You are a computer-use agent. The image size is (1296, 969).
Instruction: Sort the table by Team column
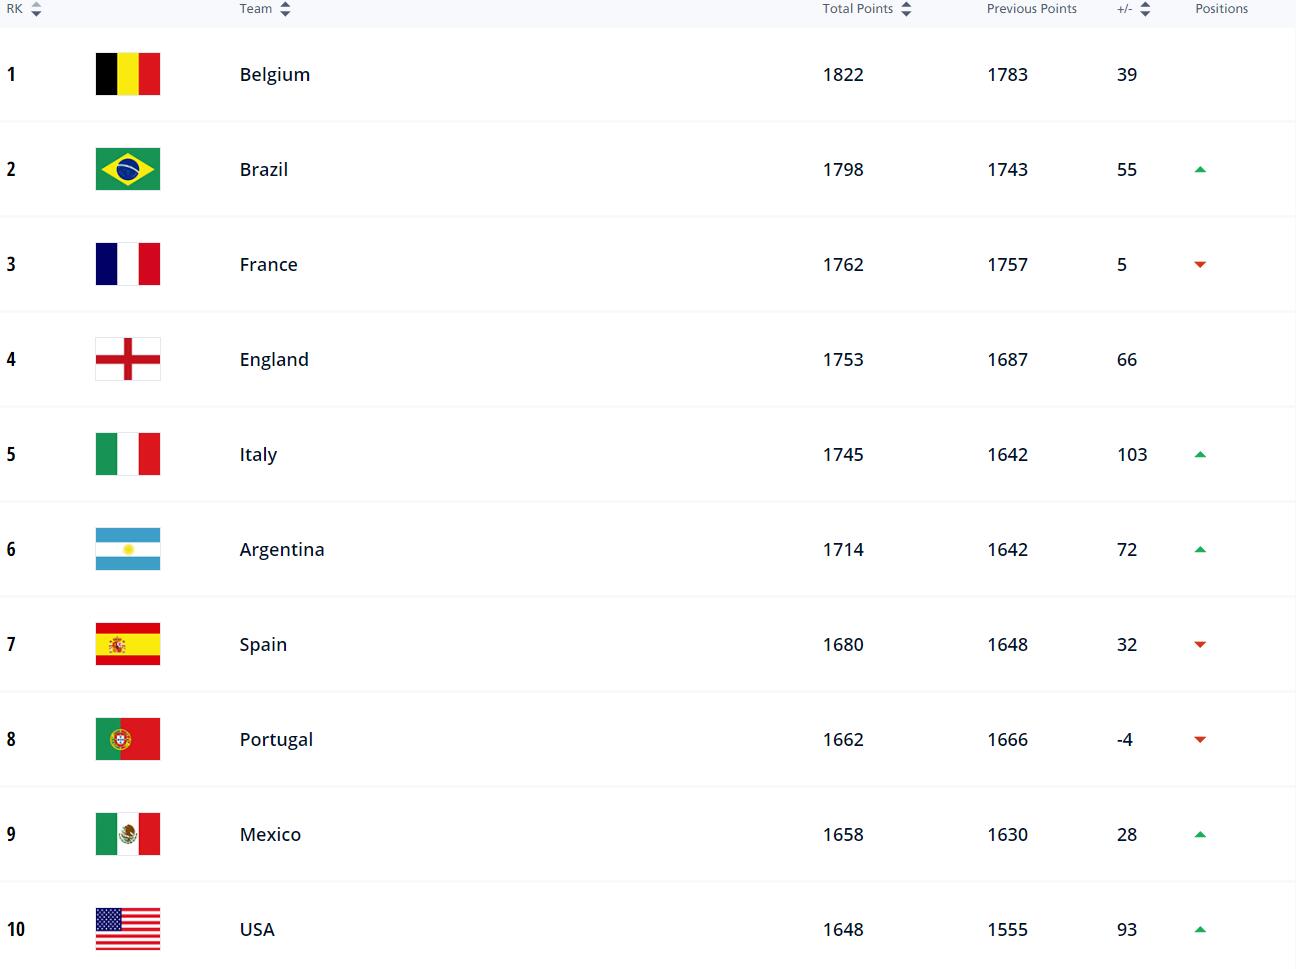point(285,9)
